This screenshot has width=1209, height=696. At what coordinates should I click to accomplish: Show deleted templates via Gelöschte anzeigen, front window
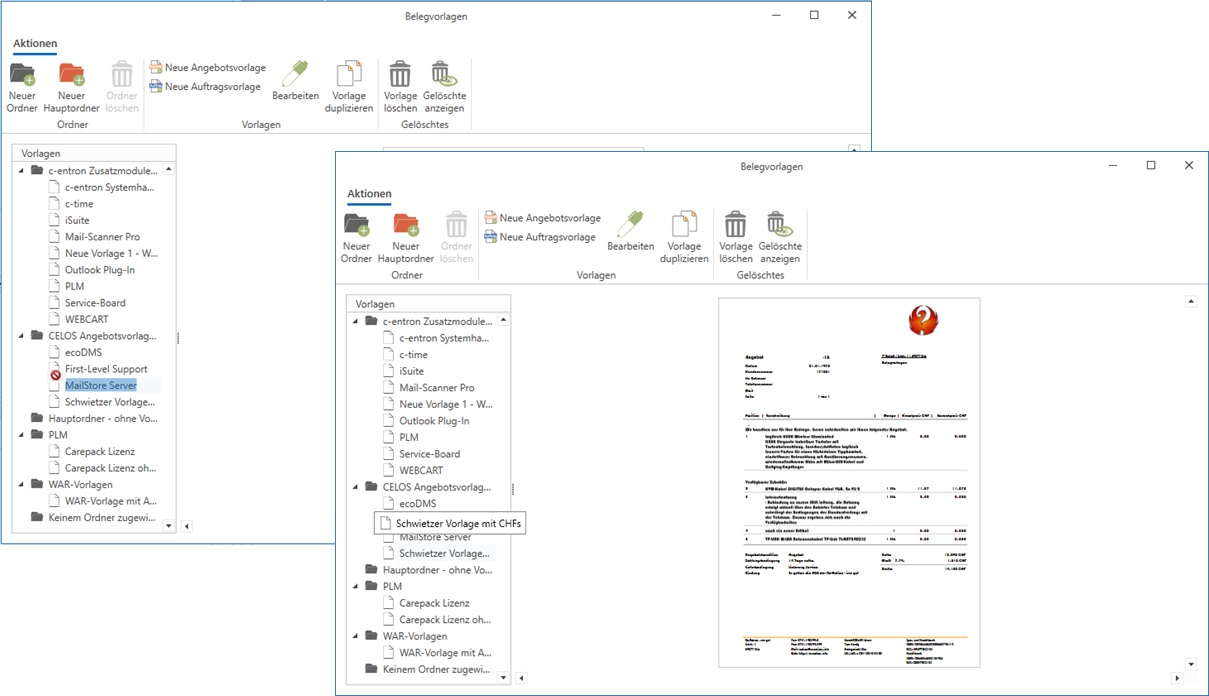click(x=779, y=225)
